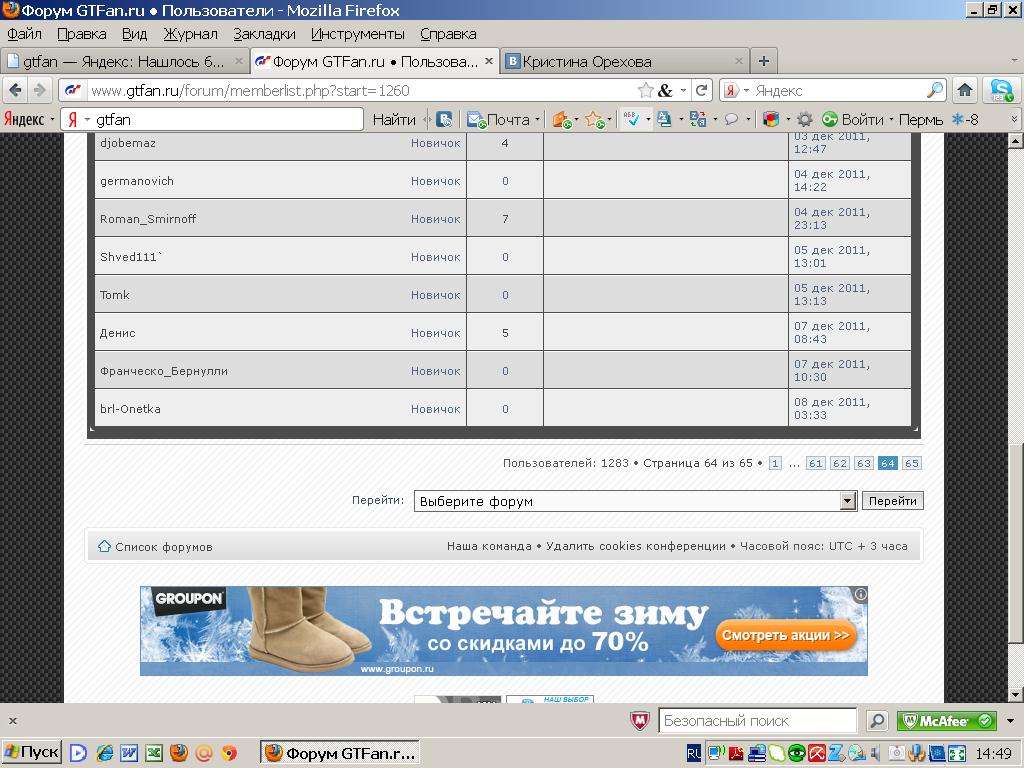Screen dimensions: 1024x768
Task: Click Смотреть акции in the Groupon banner
Action: pos(785,635)
